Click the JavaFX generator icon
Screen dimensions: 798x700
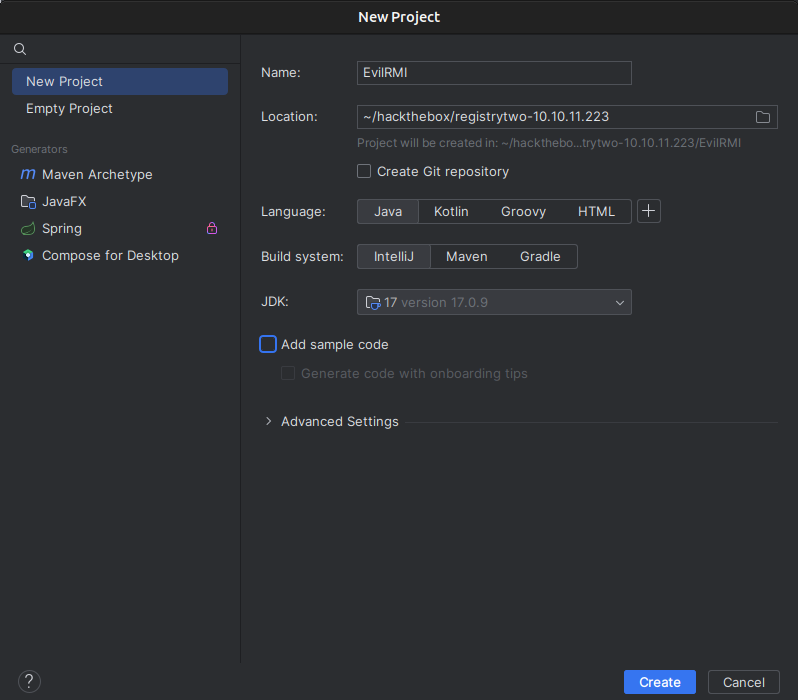28,201
